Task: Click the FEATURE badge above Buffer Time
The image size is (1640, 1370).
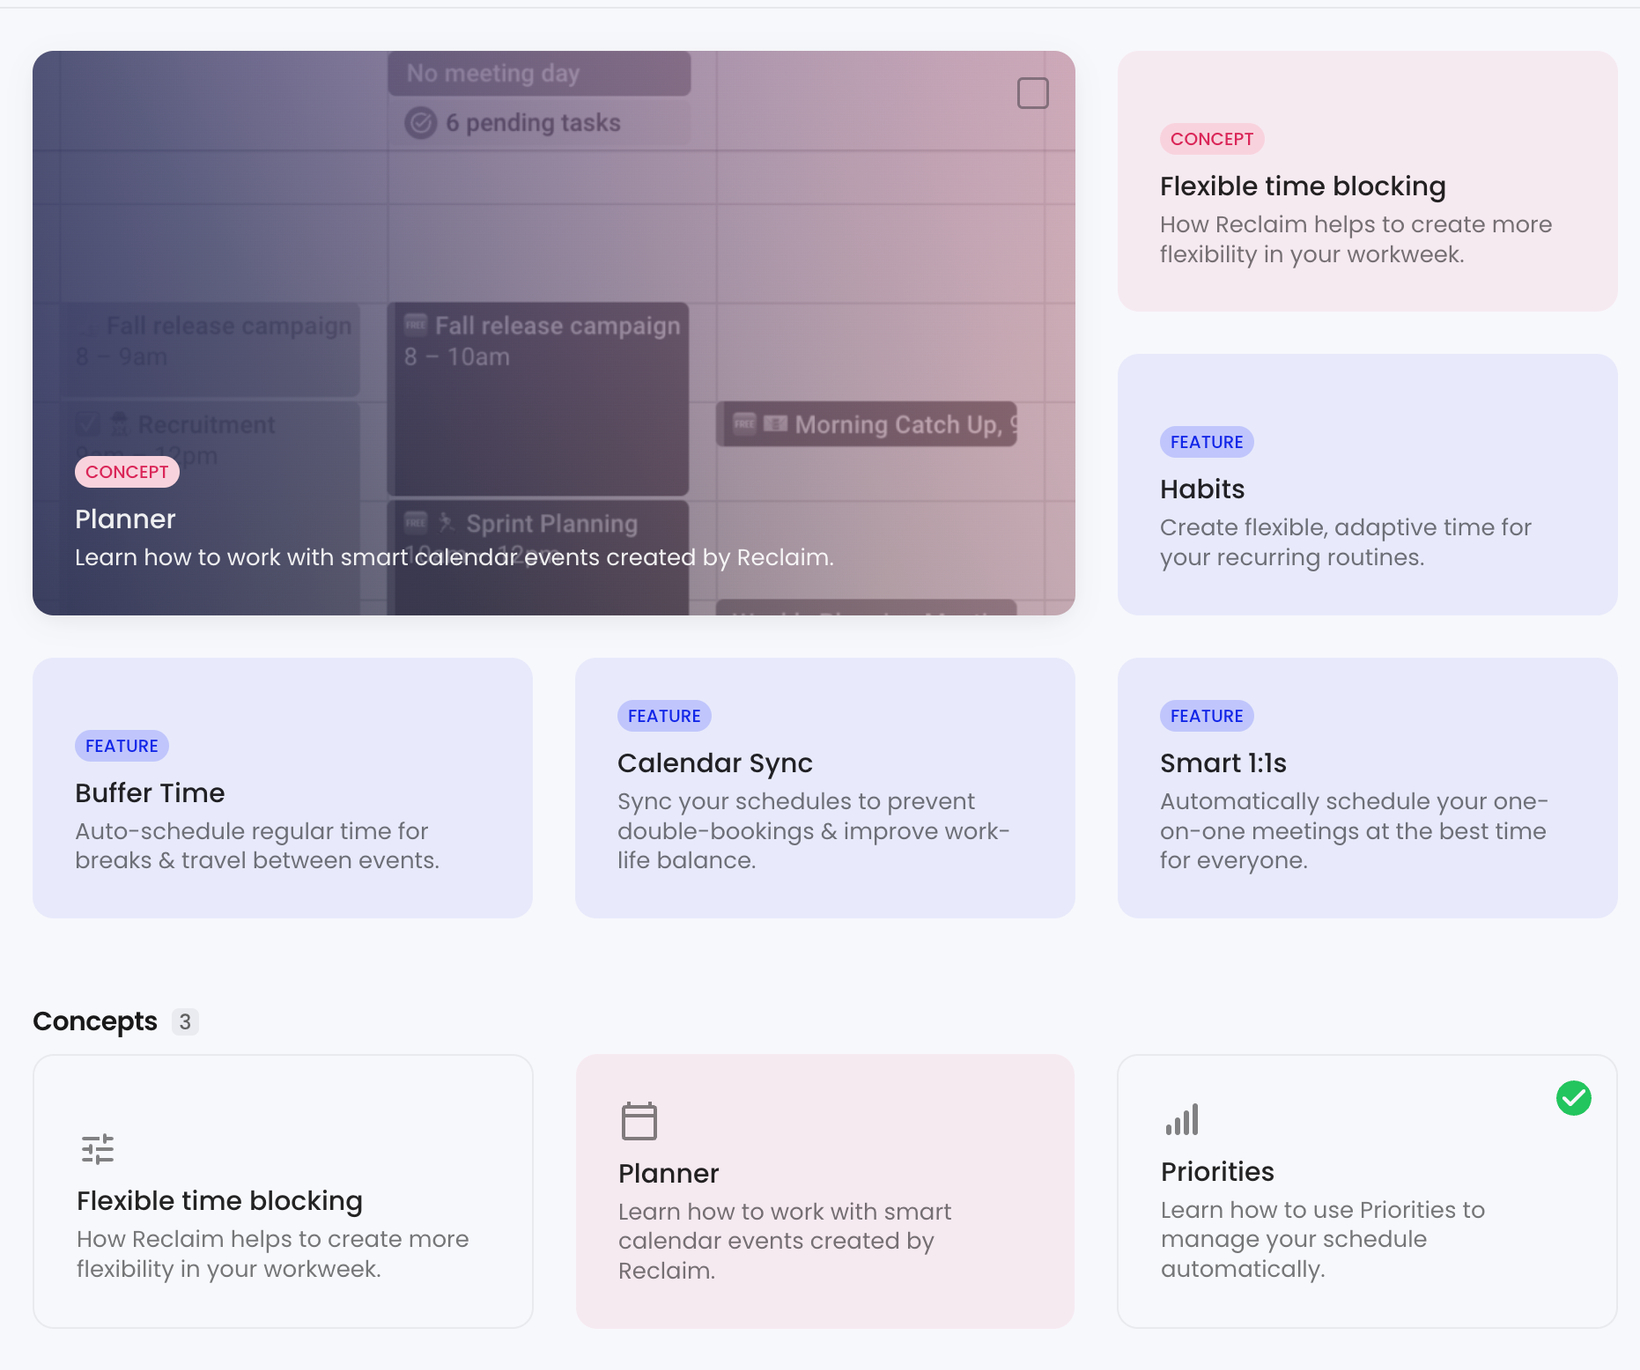Action: 122,746
